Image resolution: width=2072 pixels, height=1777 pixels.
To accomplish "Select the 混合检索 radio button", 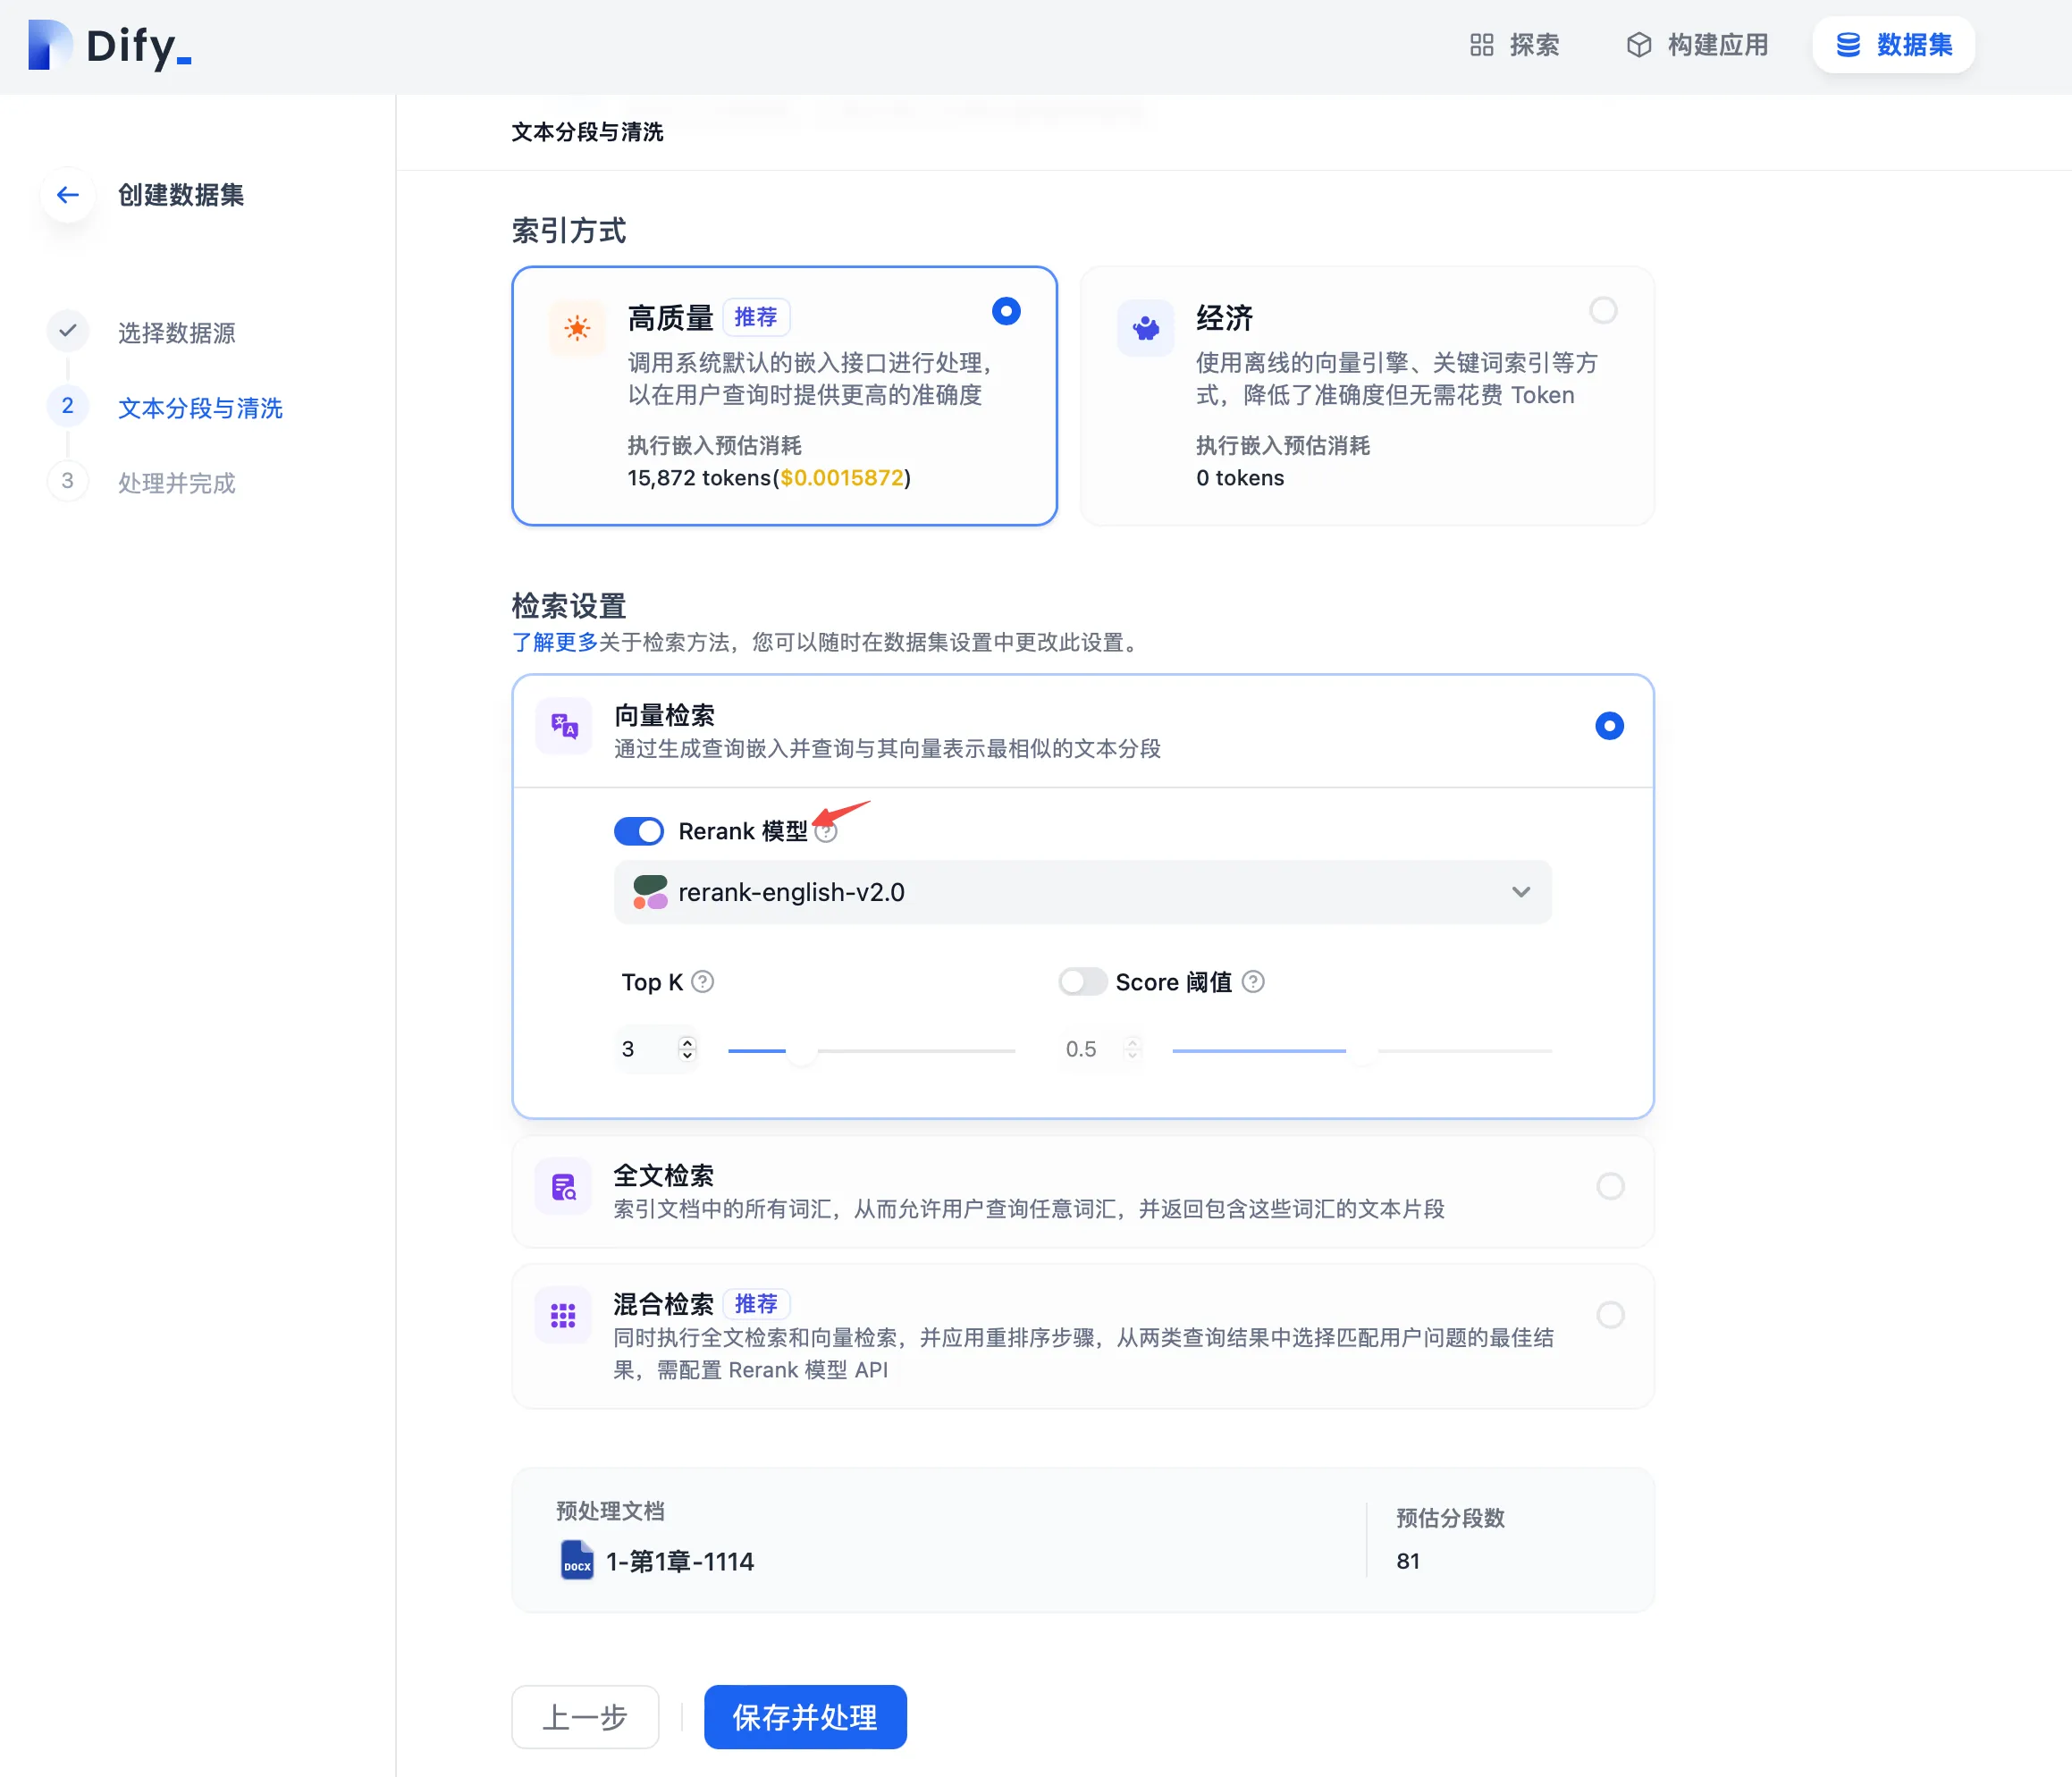I will point(1610,1315).
